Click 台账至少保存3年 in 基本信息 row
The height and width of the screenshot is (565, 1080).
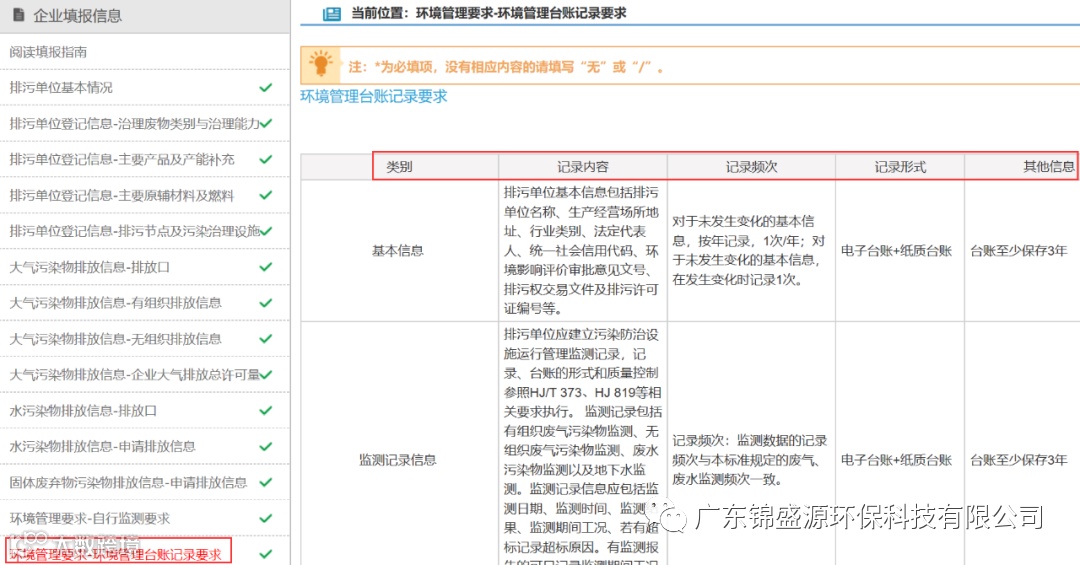click(1019, 251)
